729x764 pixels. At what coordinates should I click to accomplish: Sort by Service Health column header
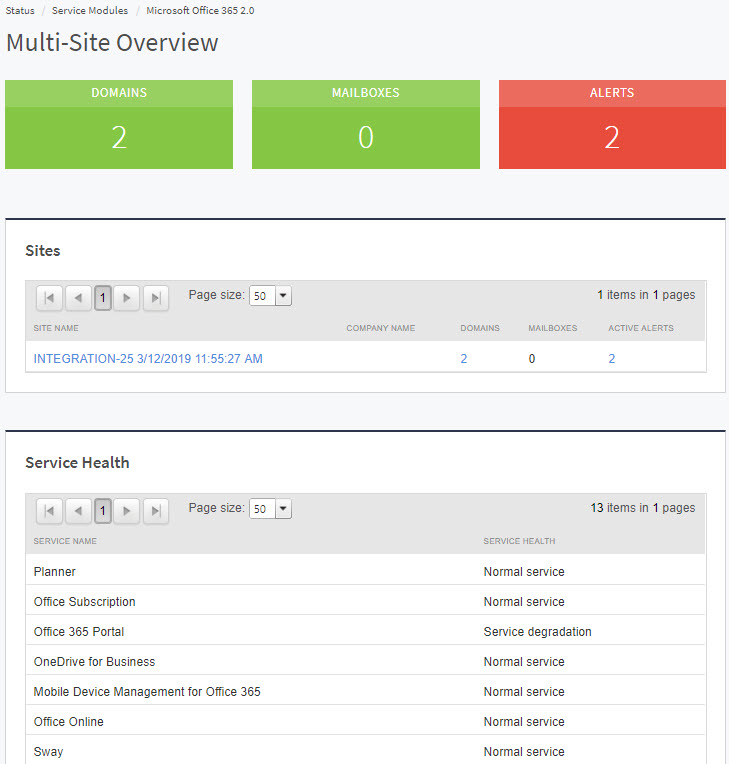click(x=519, y=541)
